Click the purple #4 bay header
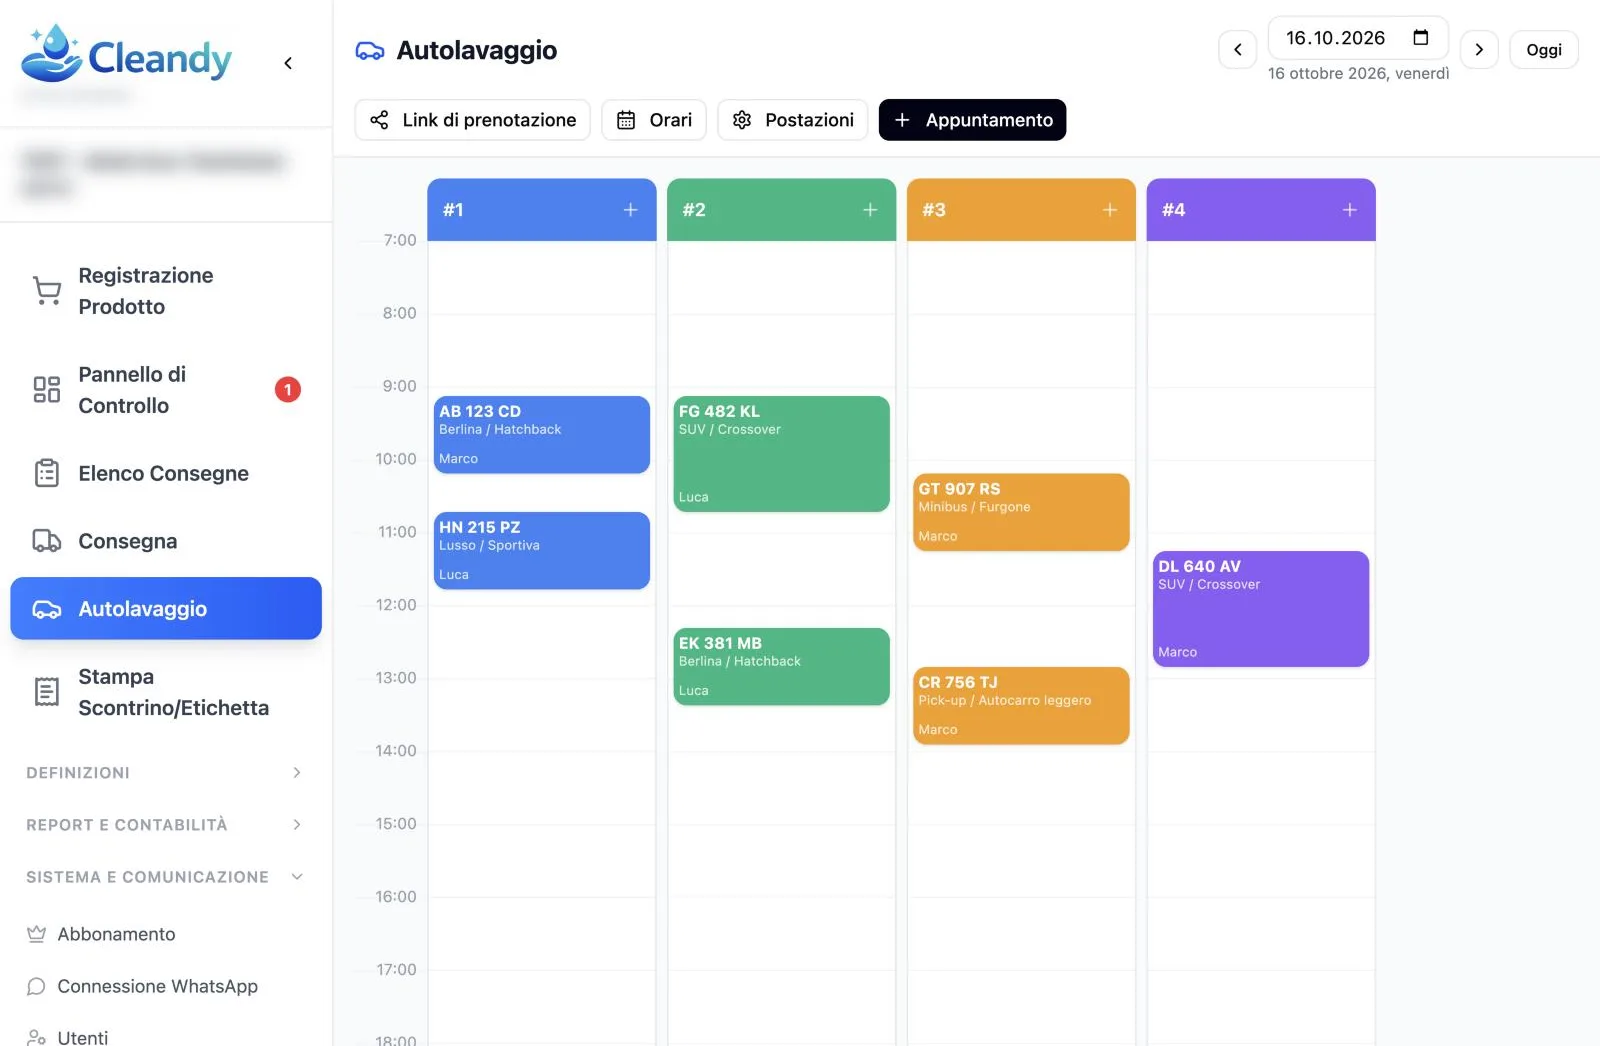 pos(1261,210)
